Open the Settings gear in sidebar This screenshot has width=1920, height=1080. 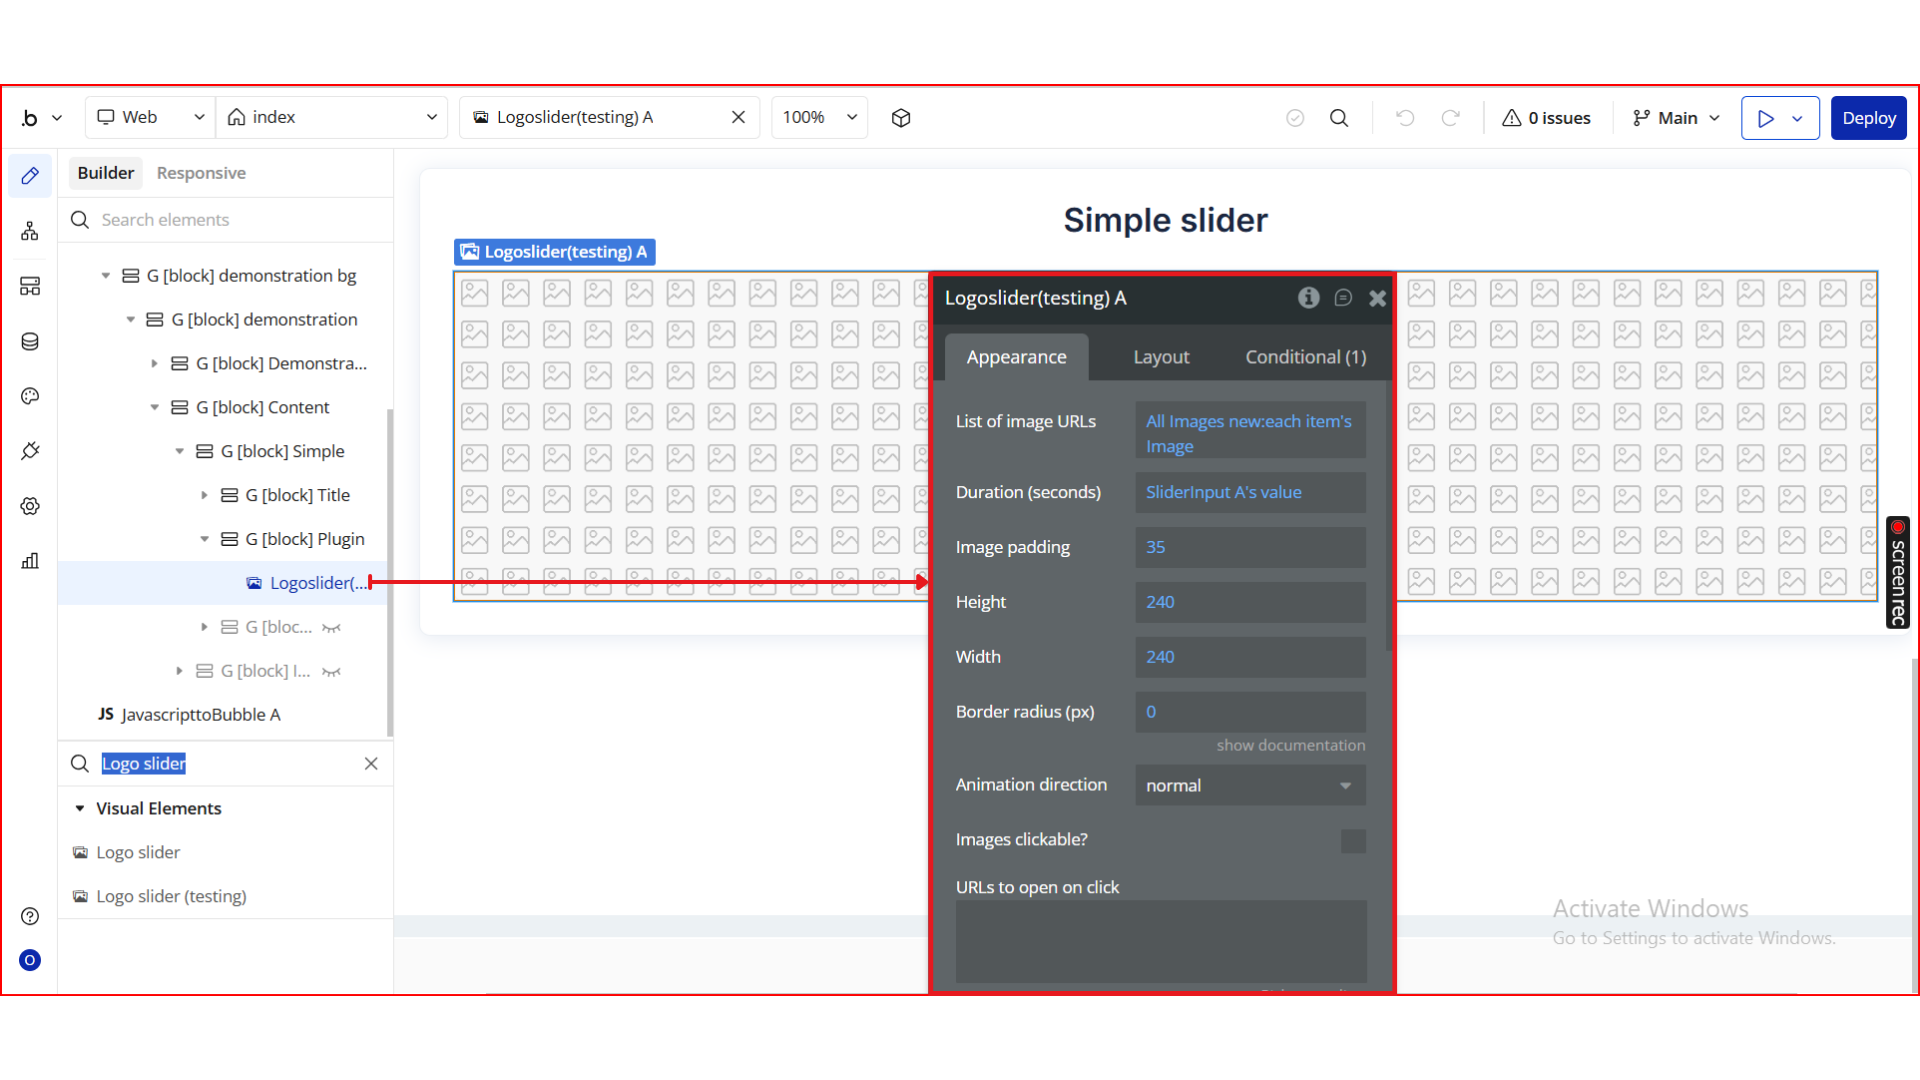tap(30, 506)
